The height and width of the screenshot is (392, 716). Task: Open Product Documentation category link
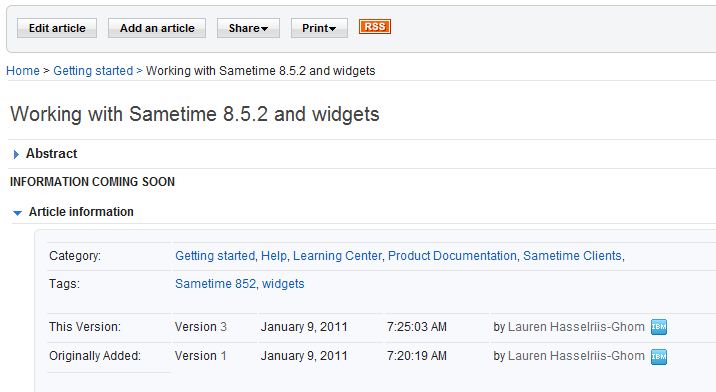click(x=452, y=256)
